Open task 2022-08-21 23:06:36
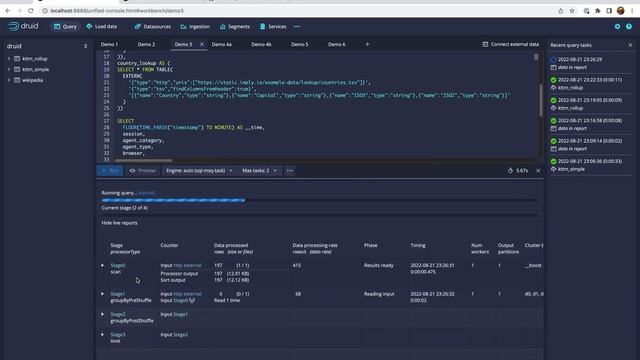Viewport: 640px width, 360px height. 590,165
